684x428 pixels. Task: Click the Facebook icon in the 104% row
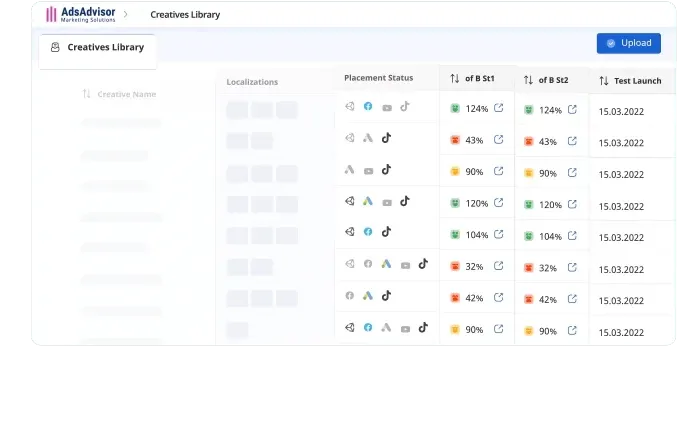368,232
